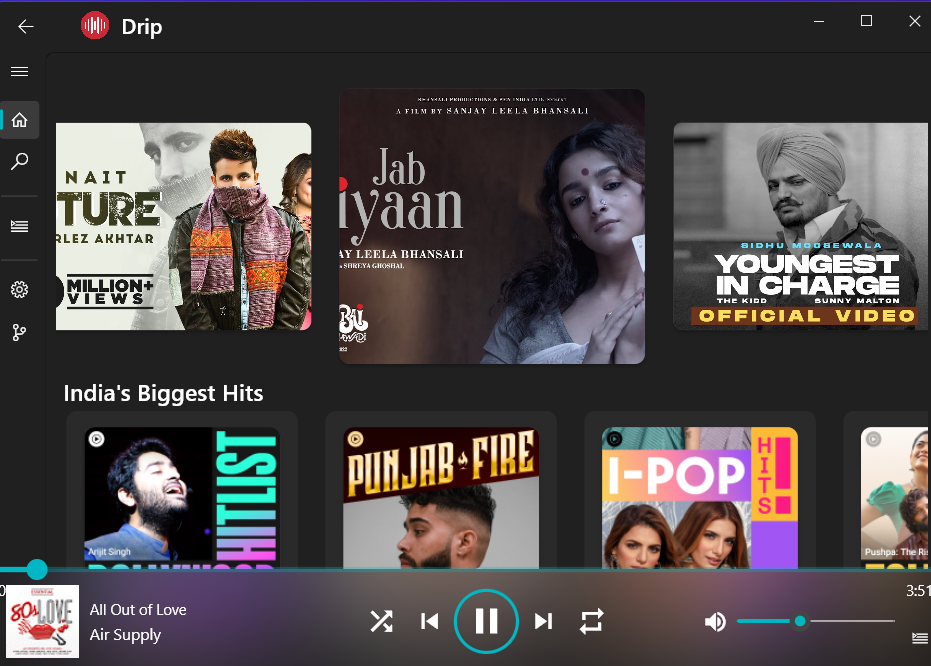
Task: Click the 3:51 track duration
Action: 918,591
